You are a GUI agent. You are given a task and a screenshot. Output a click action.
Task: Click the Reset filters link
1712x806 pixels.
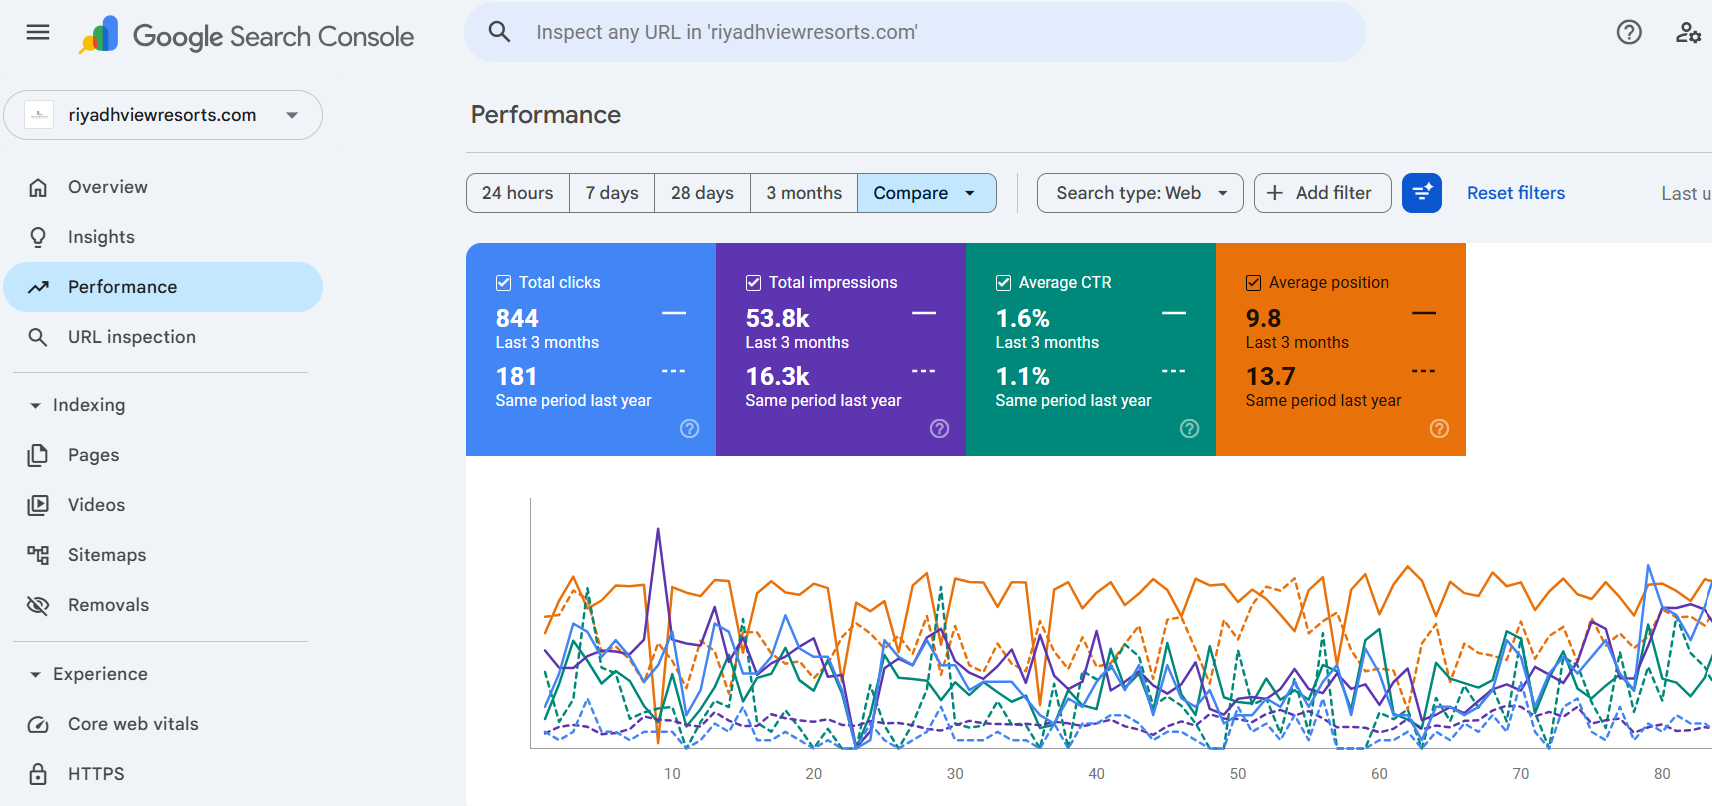(1515, 193)
